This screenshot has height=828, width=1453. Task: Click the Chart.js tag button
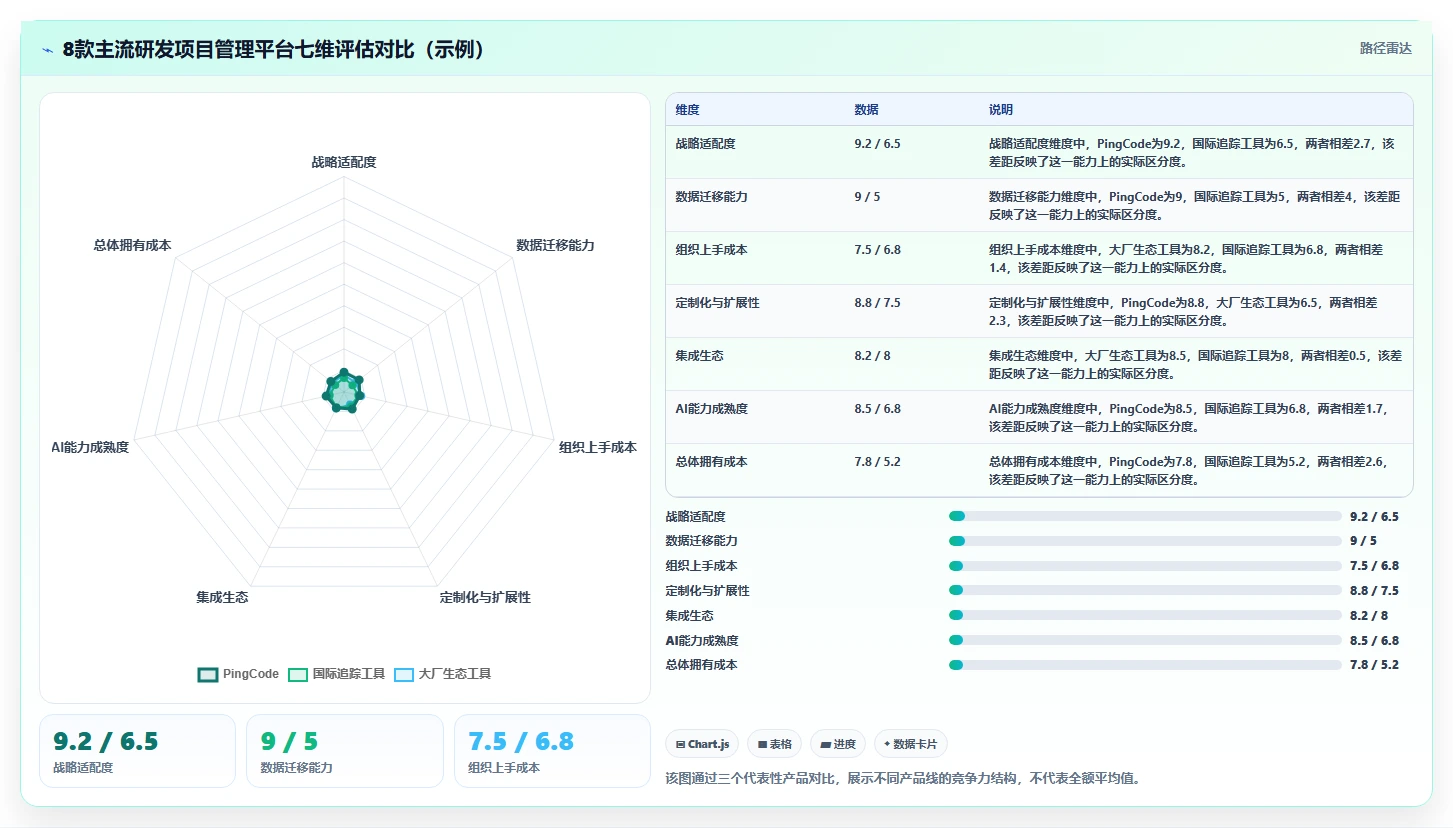click(702, 744)
